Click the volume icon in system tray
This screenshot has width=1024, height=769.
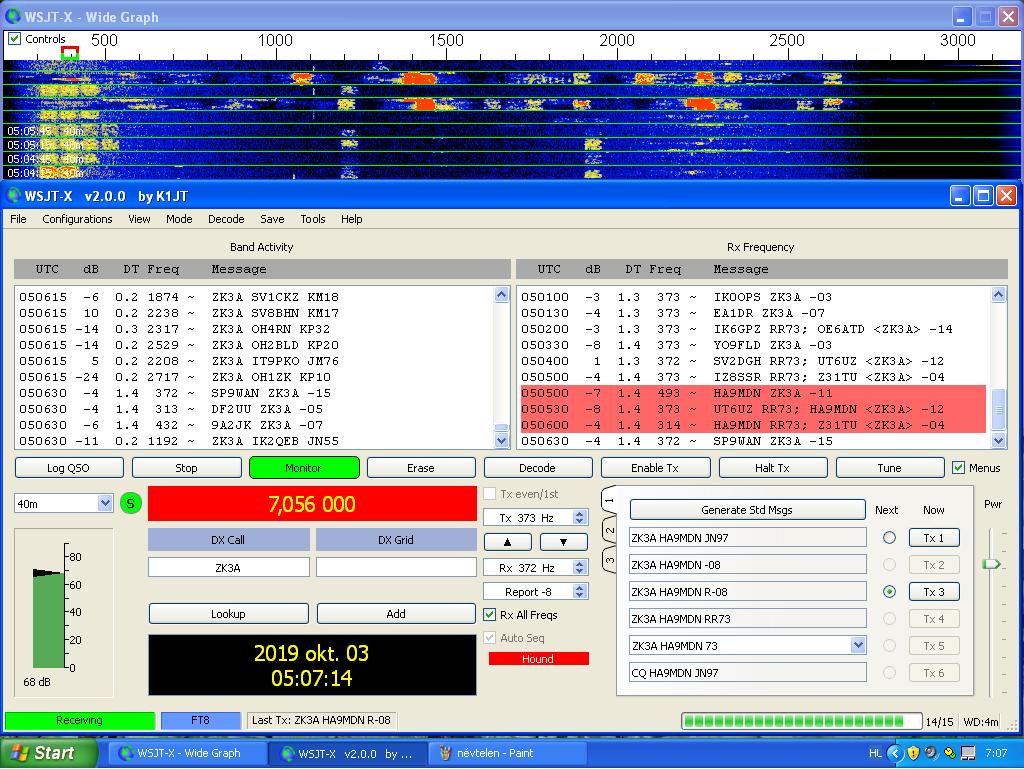931,753
